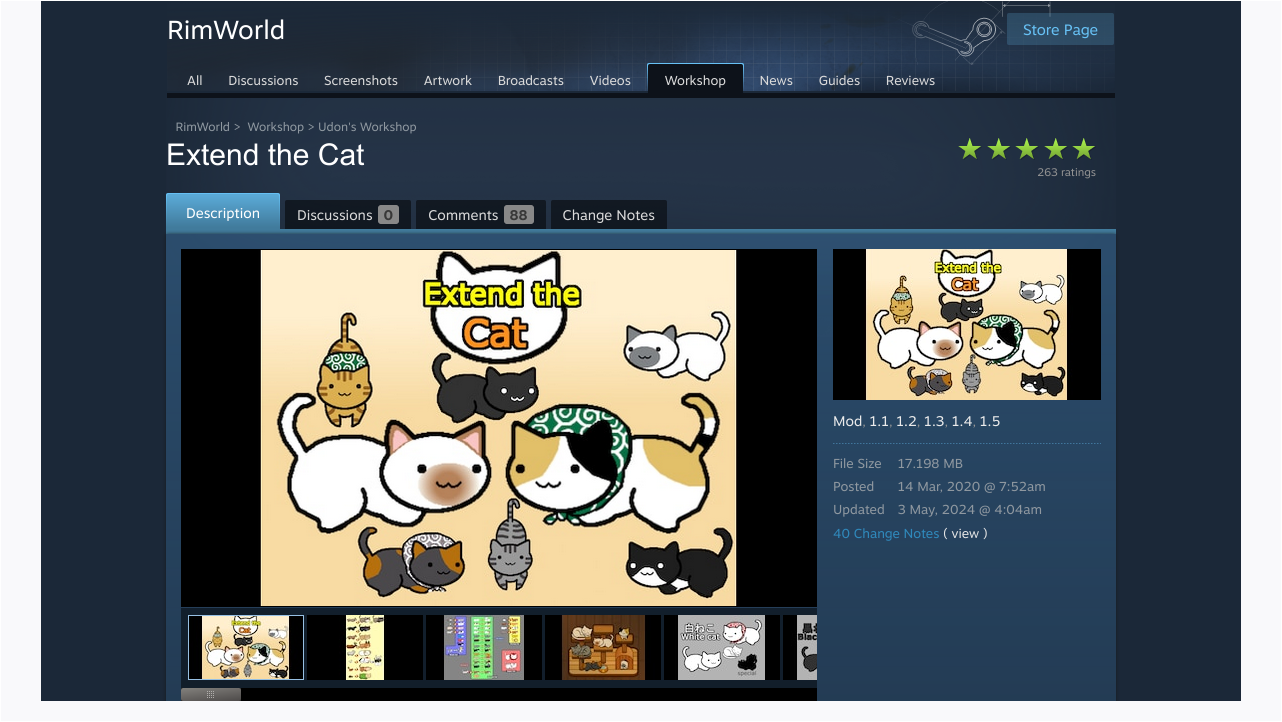The image size is (1282, 722).
Task: Select the green and purple chart thumbnail
Action: click(x=484, y=648)
